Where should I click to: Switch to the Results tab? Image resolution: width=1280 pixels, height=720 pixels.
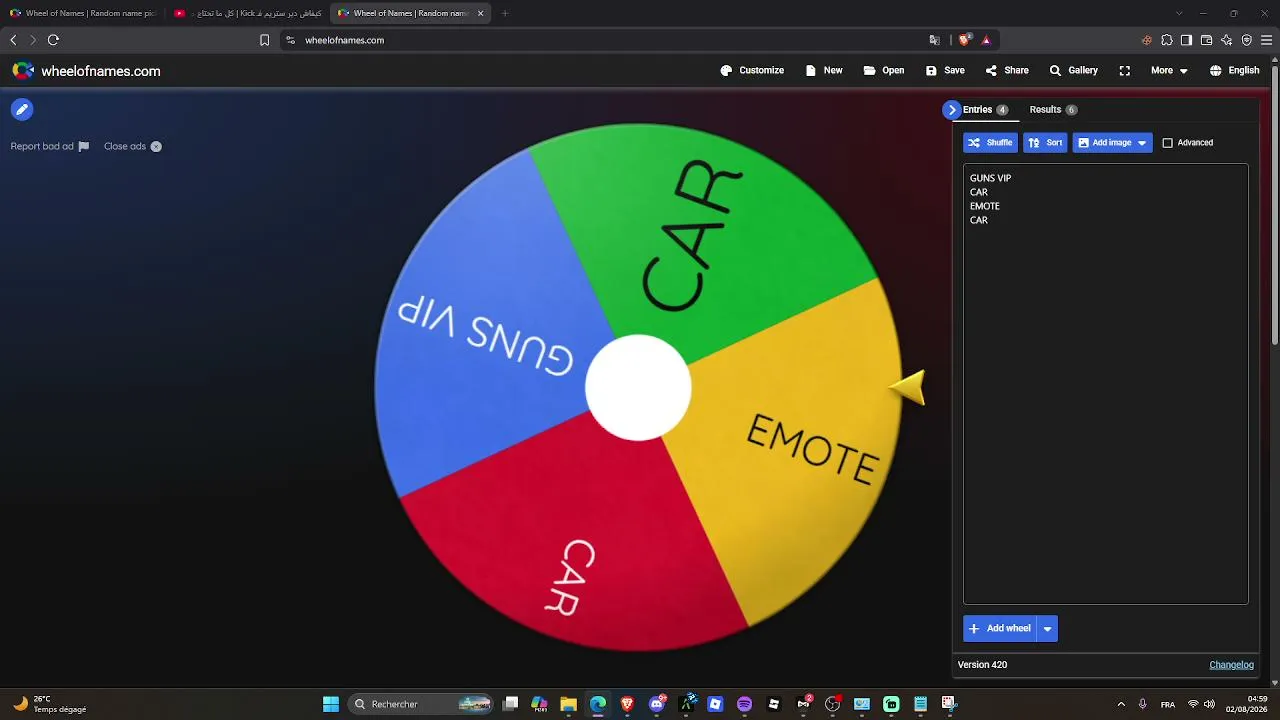[1053, 110]
